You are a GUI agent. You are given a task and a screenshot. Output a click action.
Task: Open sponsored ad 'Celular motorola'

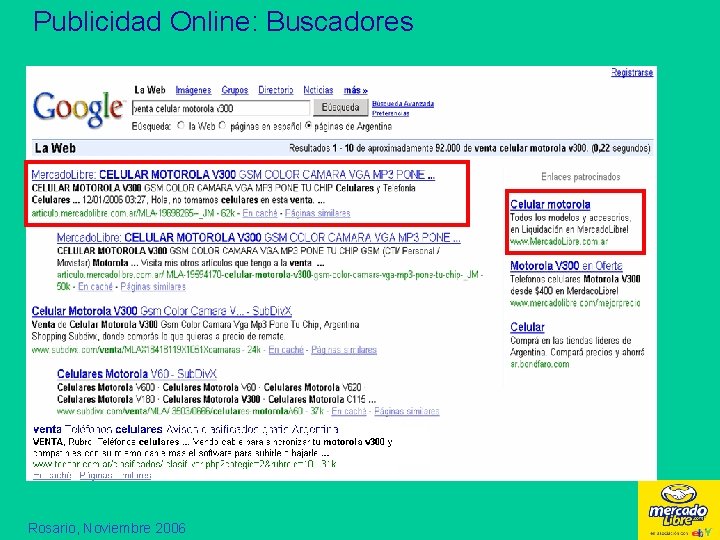point(550,204)
